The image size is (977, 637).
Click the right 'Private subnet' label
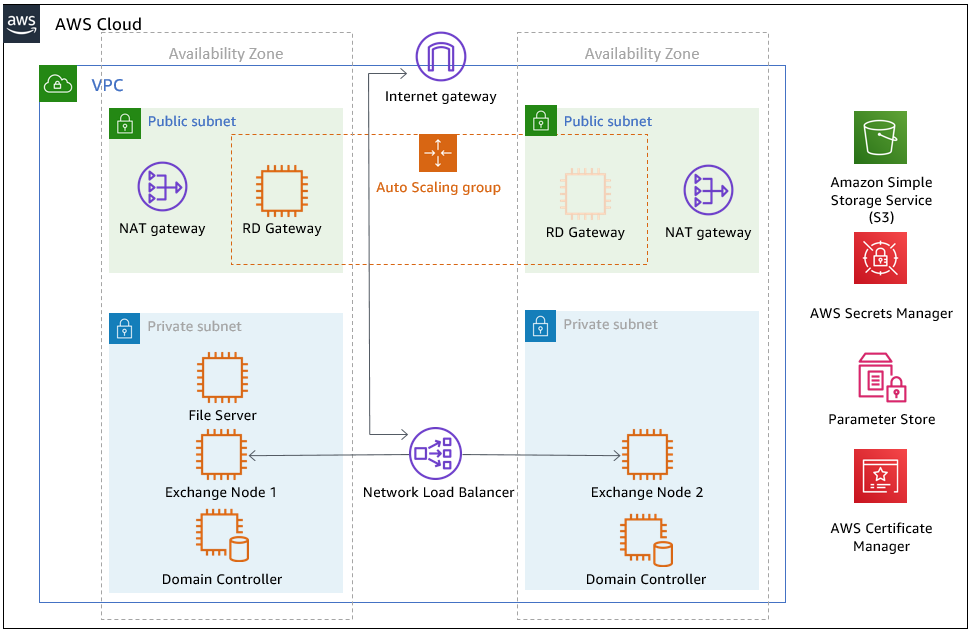point(611,325)
